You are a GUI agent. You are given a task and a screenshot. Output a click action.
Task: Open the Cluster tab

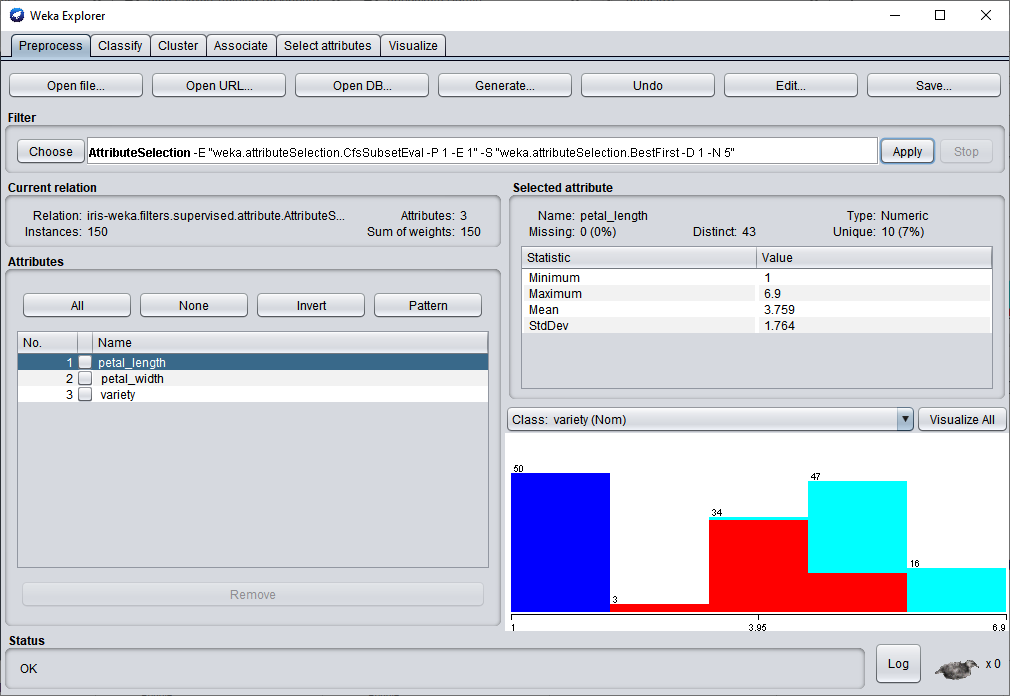[178, 46]
